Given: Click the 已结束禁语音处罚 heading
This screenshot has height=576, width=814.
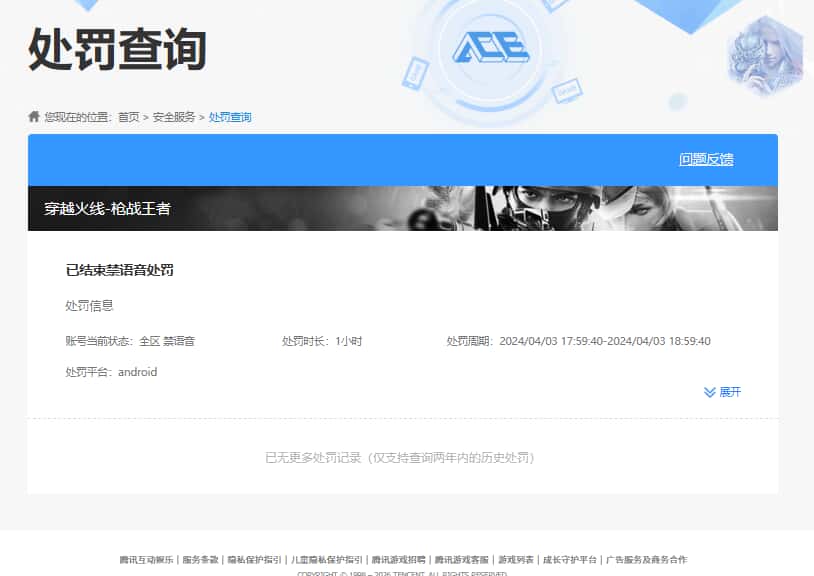Looking at the screenshot, I should tap(119, 270).
